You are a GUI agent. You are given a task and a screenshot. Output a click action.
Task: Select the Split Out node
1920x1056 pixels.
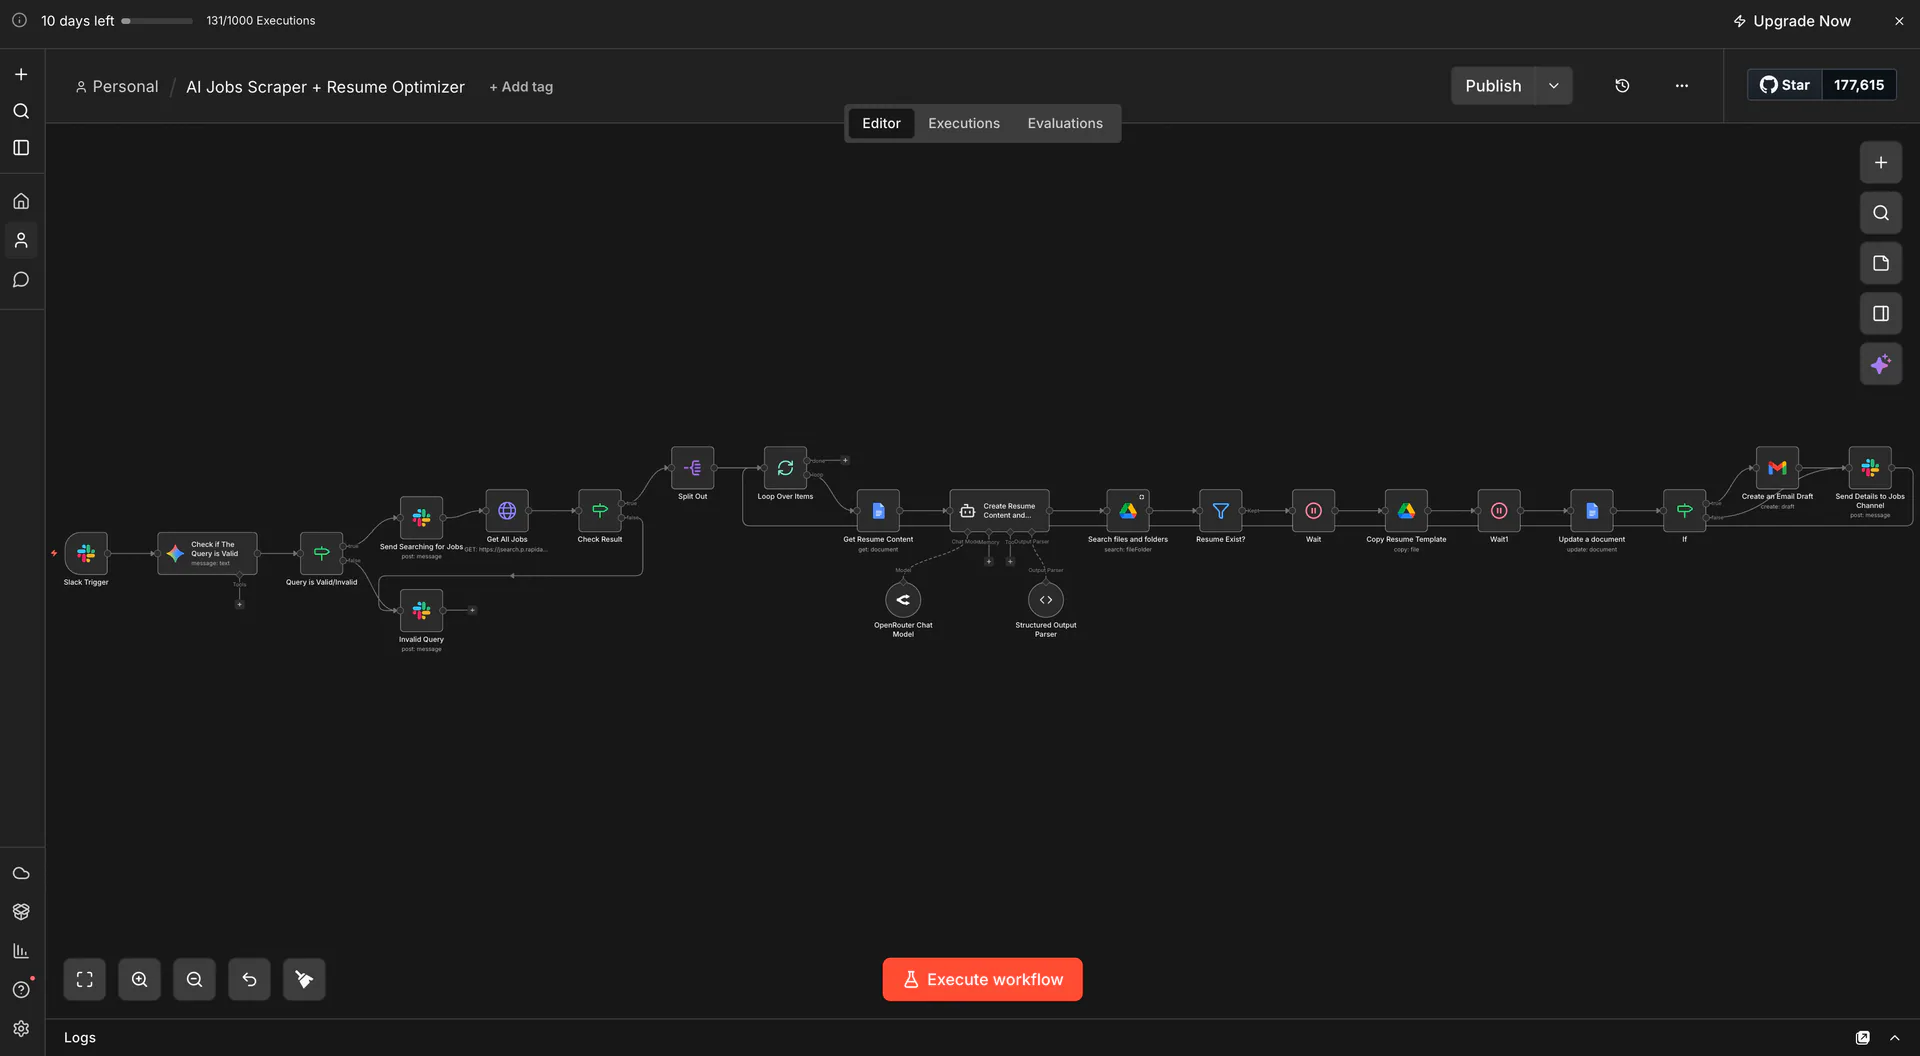click(693, 468)
